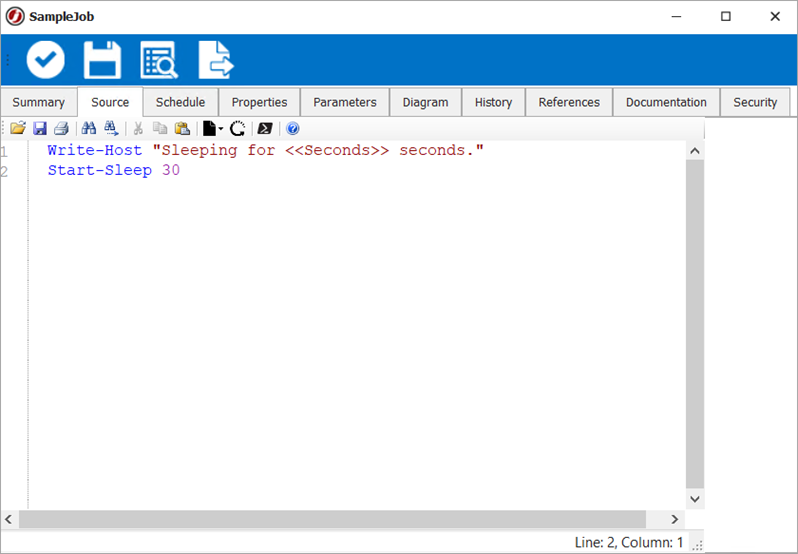Open a file with the folder icon
798x554 pixels.
point(18,128)
